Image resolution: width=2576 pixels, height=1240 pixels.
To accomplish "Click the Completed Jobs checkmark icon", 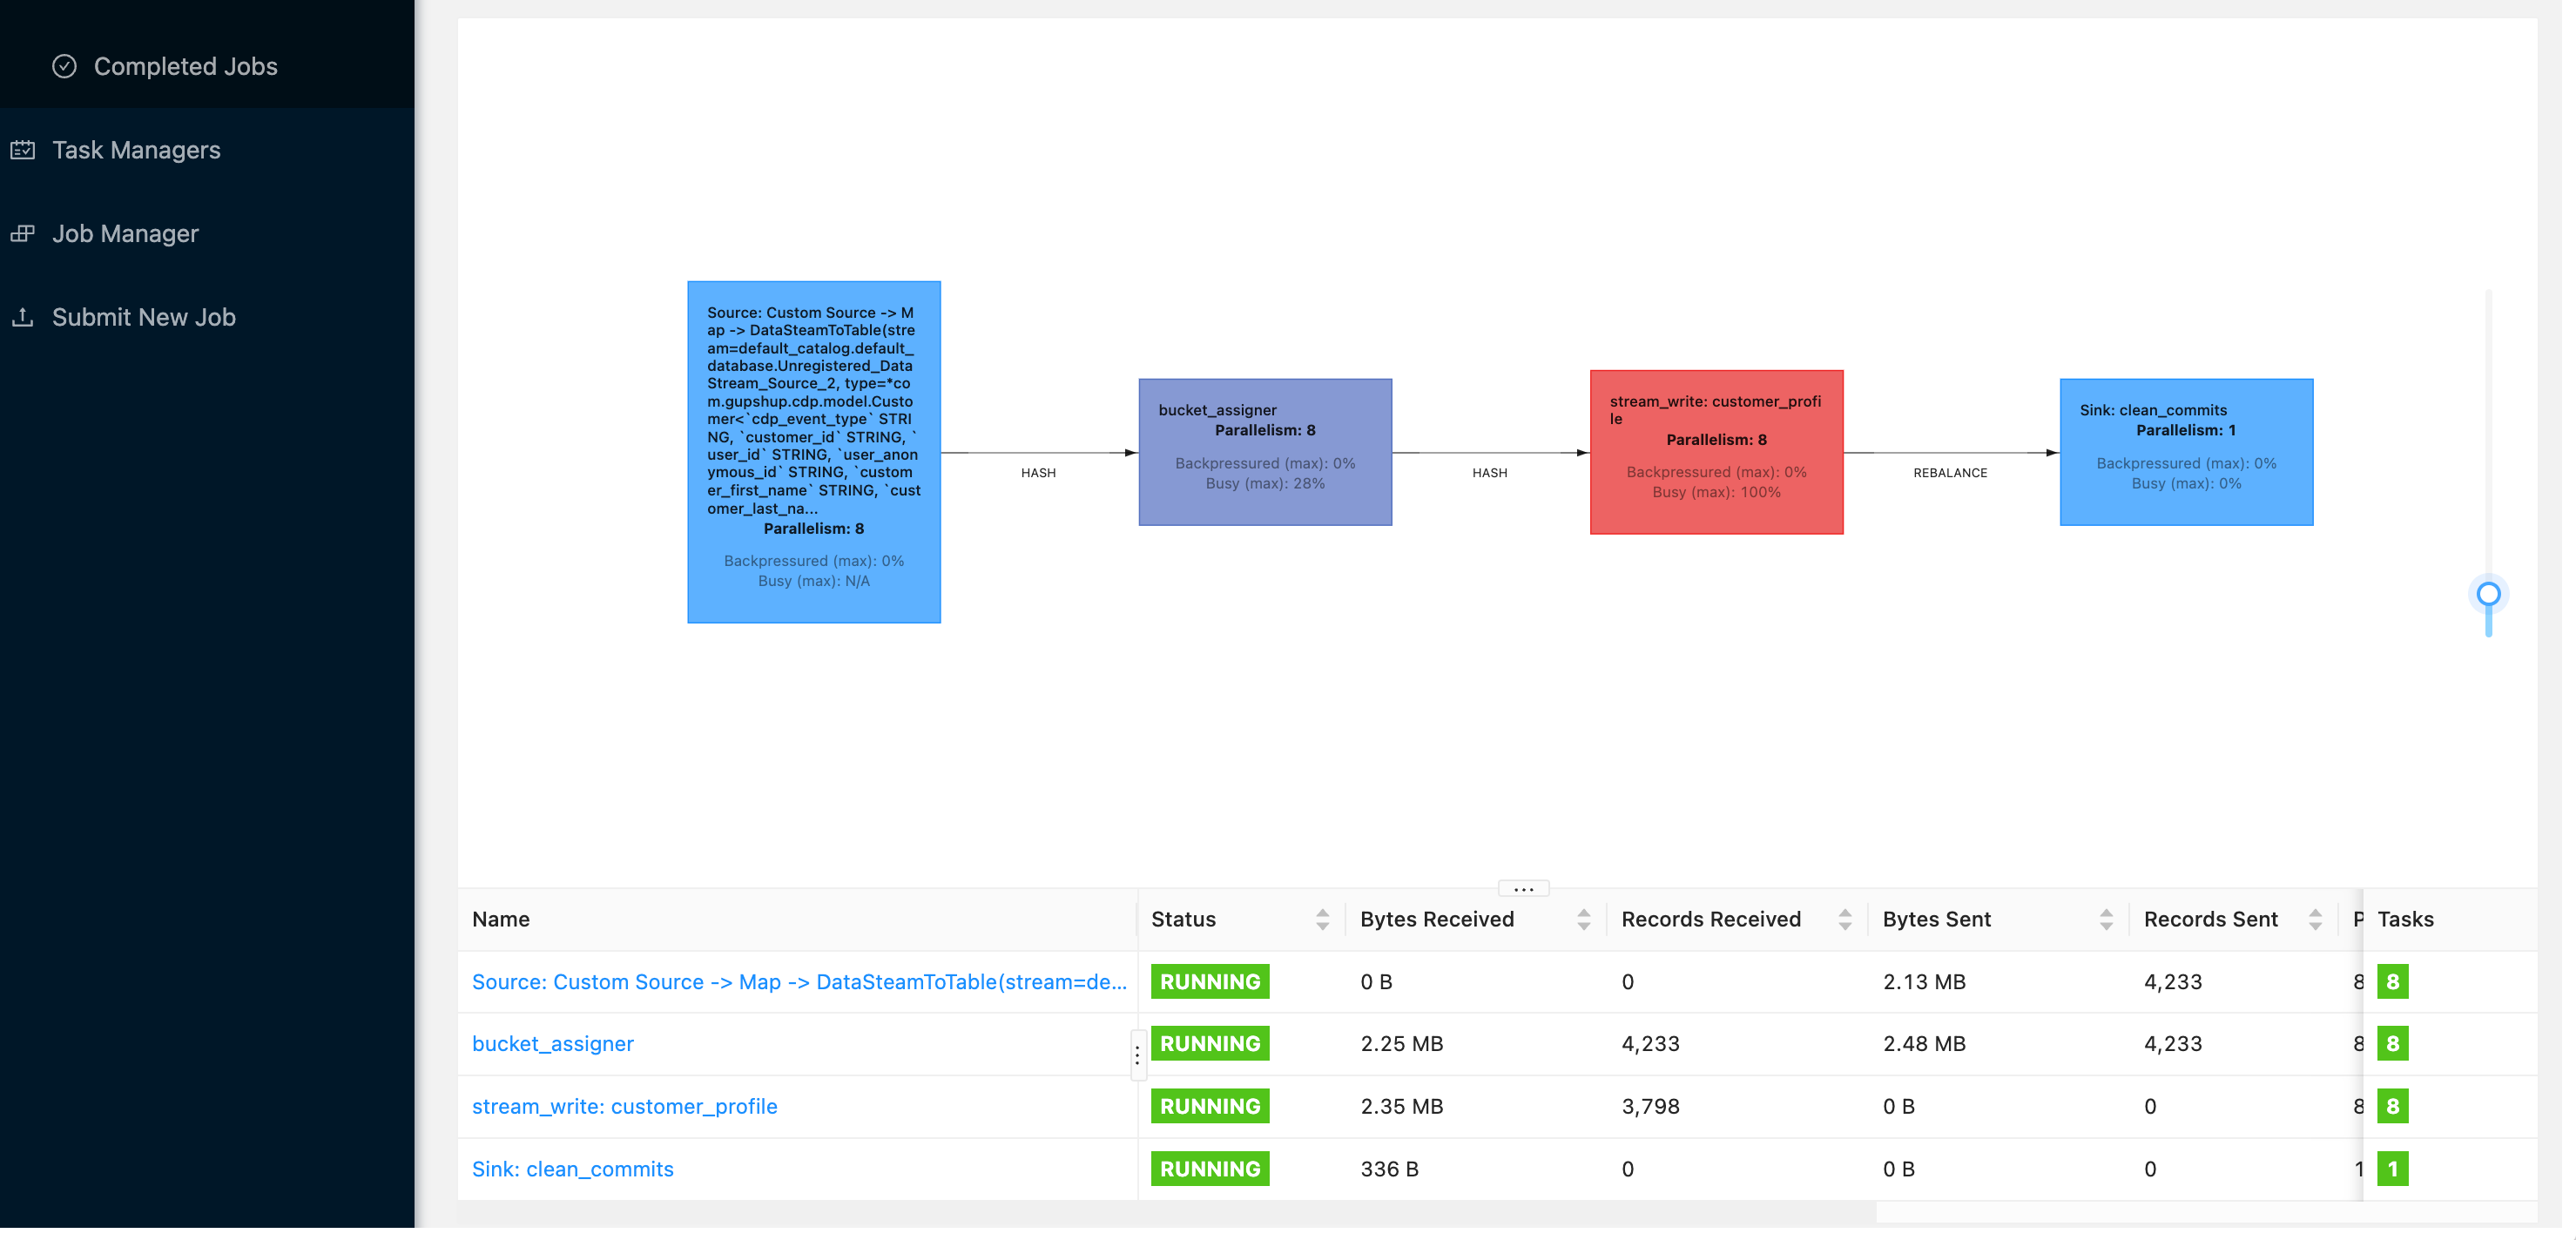I will tap(64, 66).
